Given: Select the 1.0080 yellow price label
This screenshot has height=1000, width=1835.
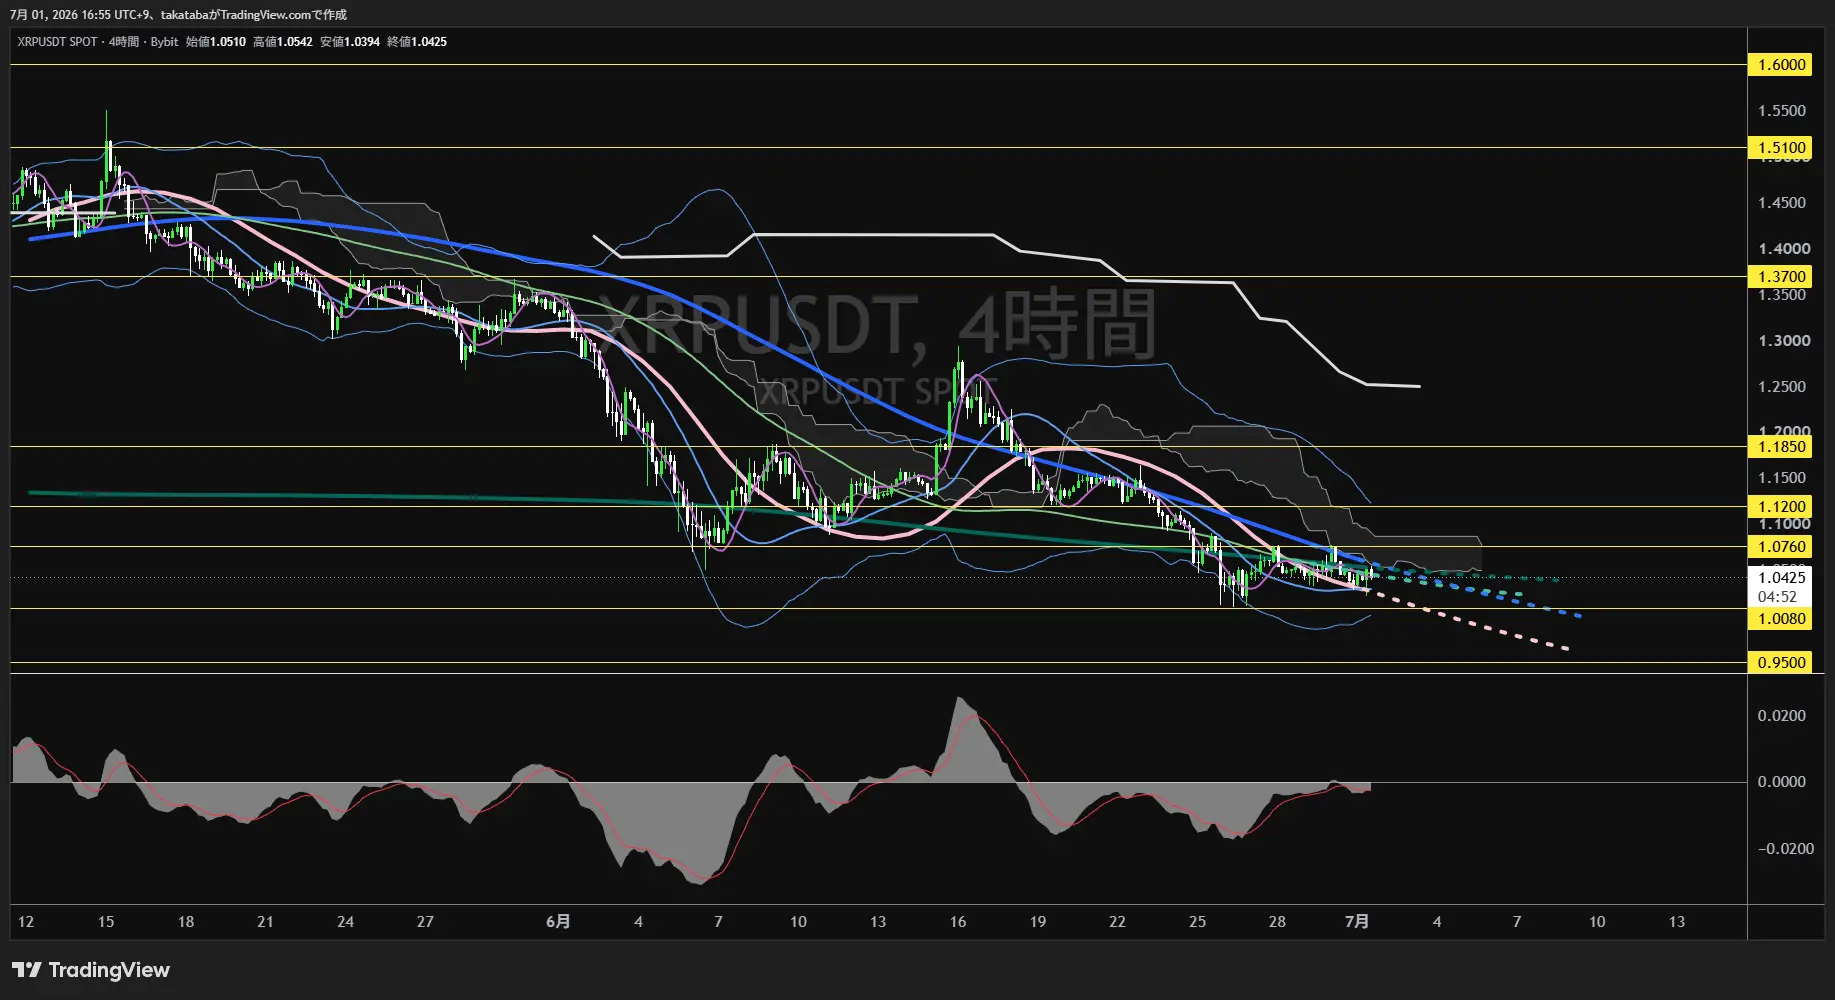Looking at the screenshot, I should click(x=1781, y=619).
